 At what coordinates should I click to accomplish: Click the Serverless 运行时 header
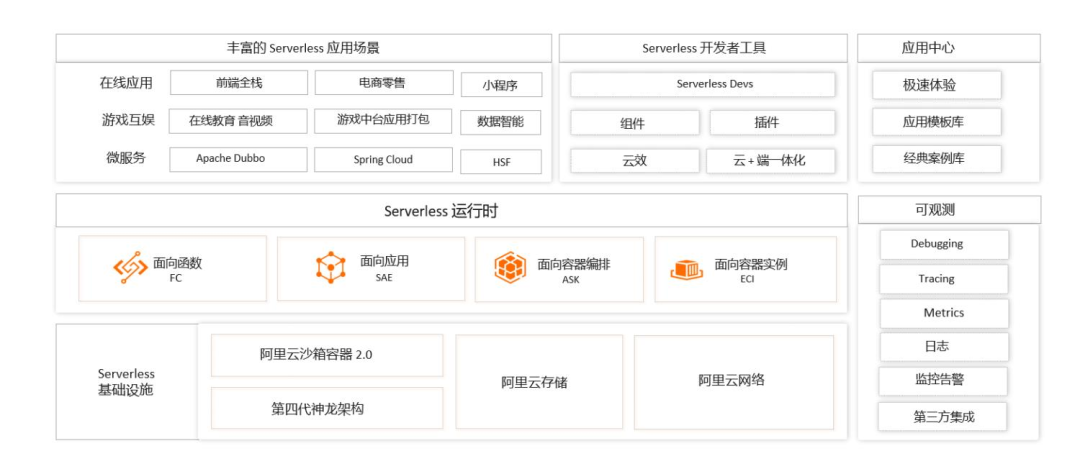[x=452, y=211]
